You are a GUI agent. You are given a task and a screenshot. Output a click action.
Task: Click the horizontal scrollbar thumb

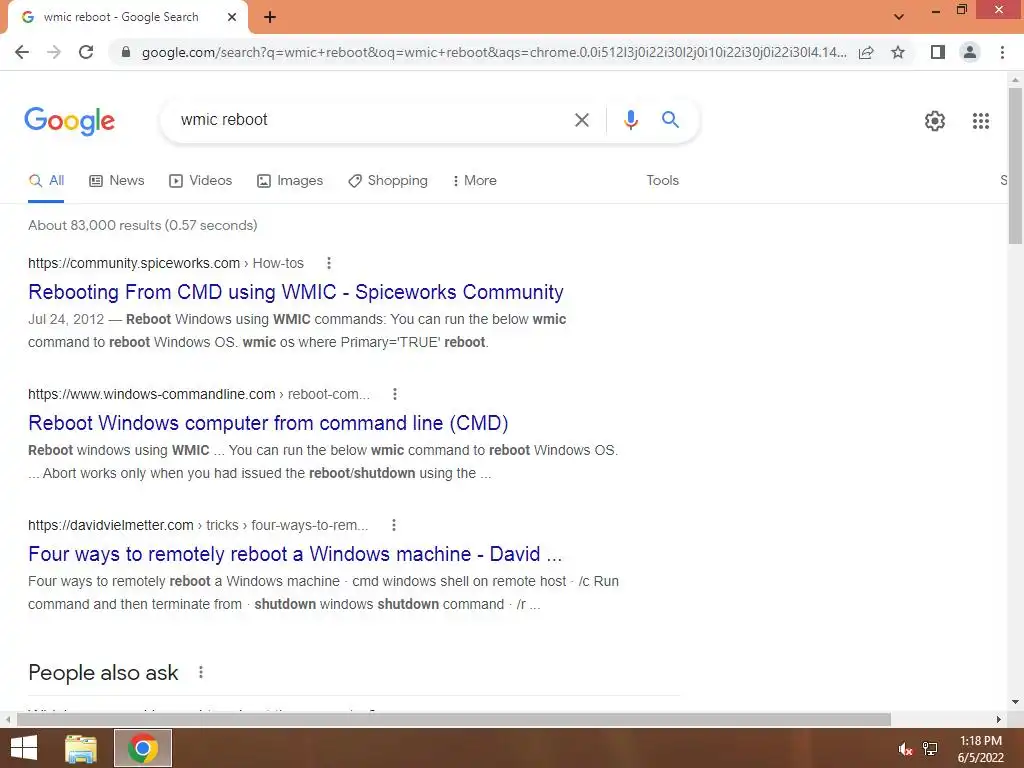[453, 720]
